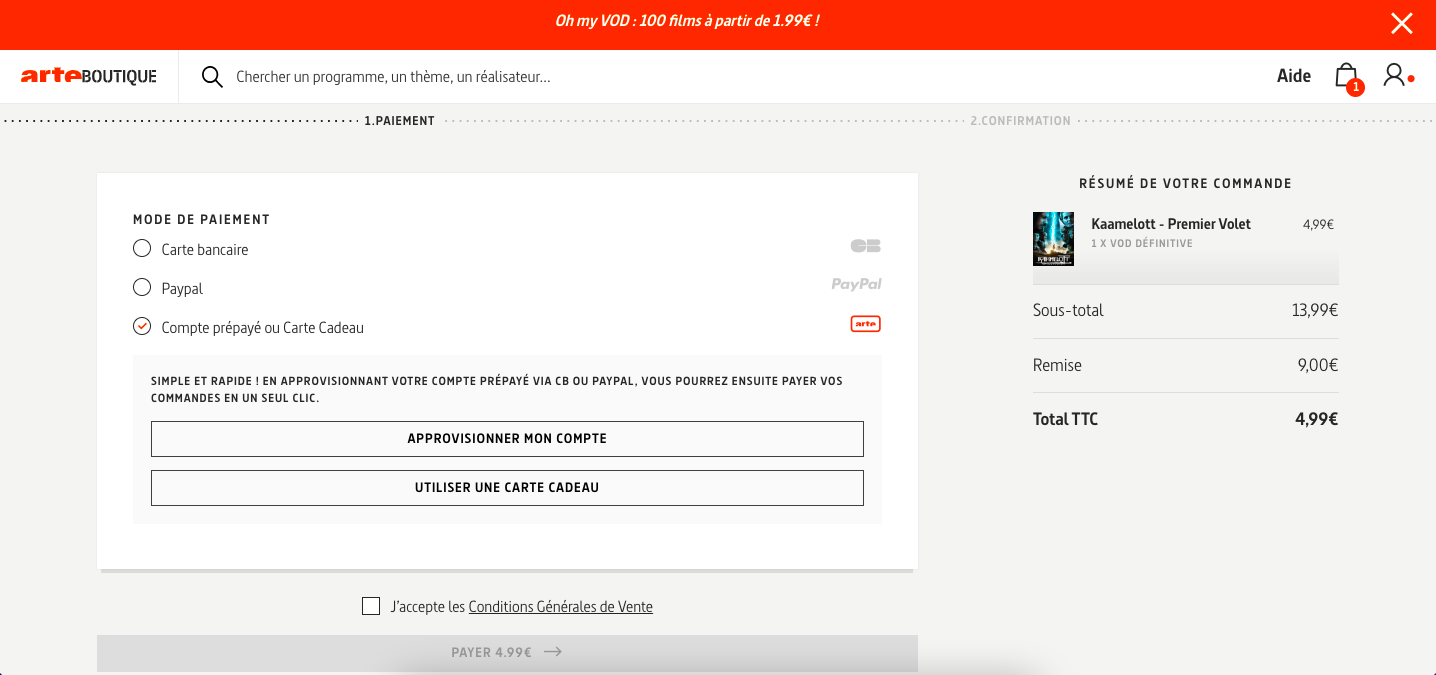Viewport: 1436px width, 675px height.
Task: Click the search magnifying glass icon
Action: point(212,77)
